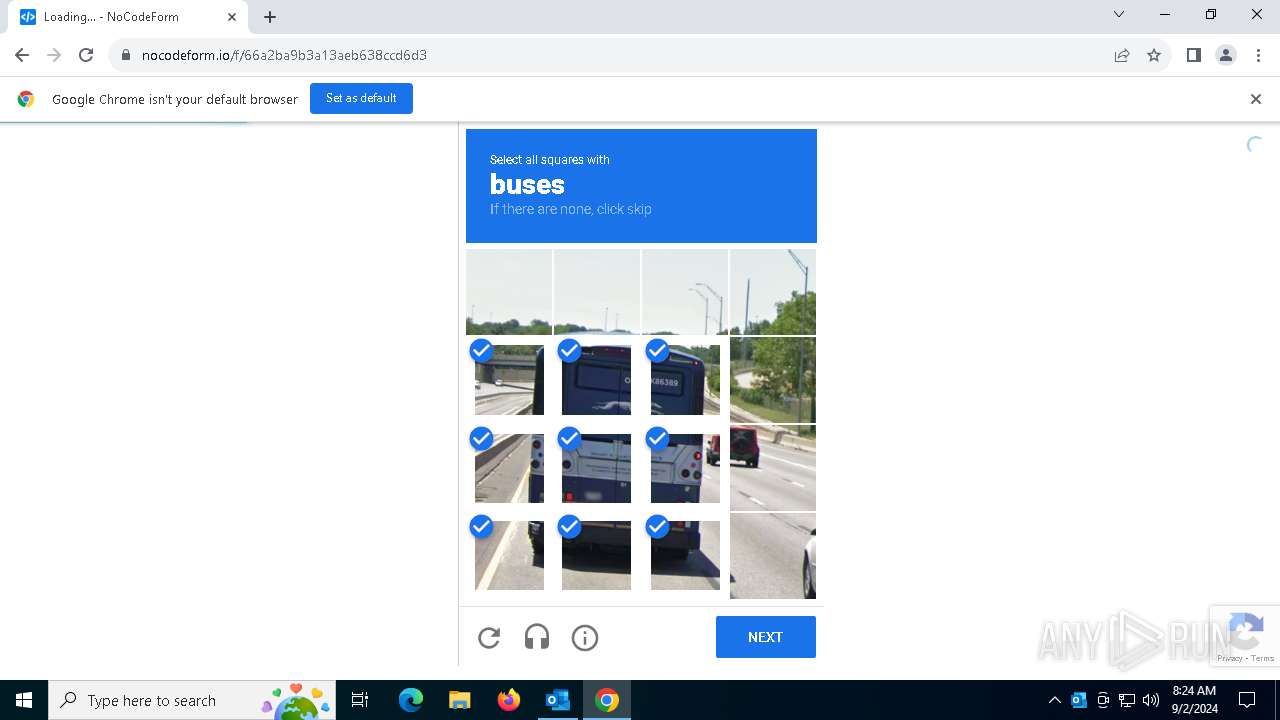
Task: Reload the current page
Action: 86,55
